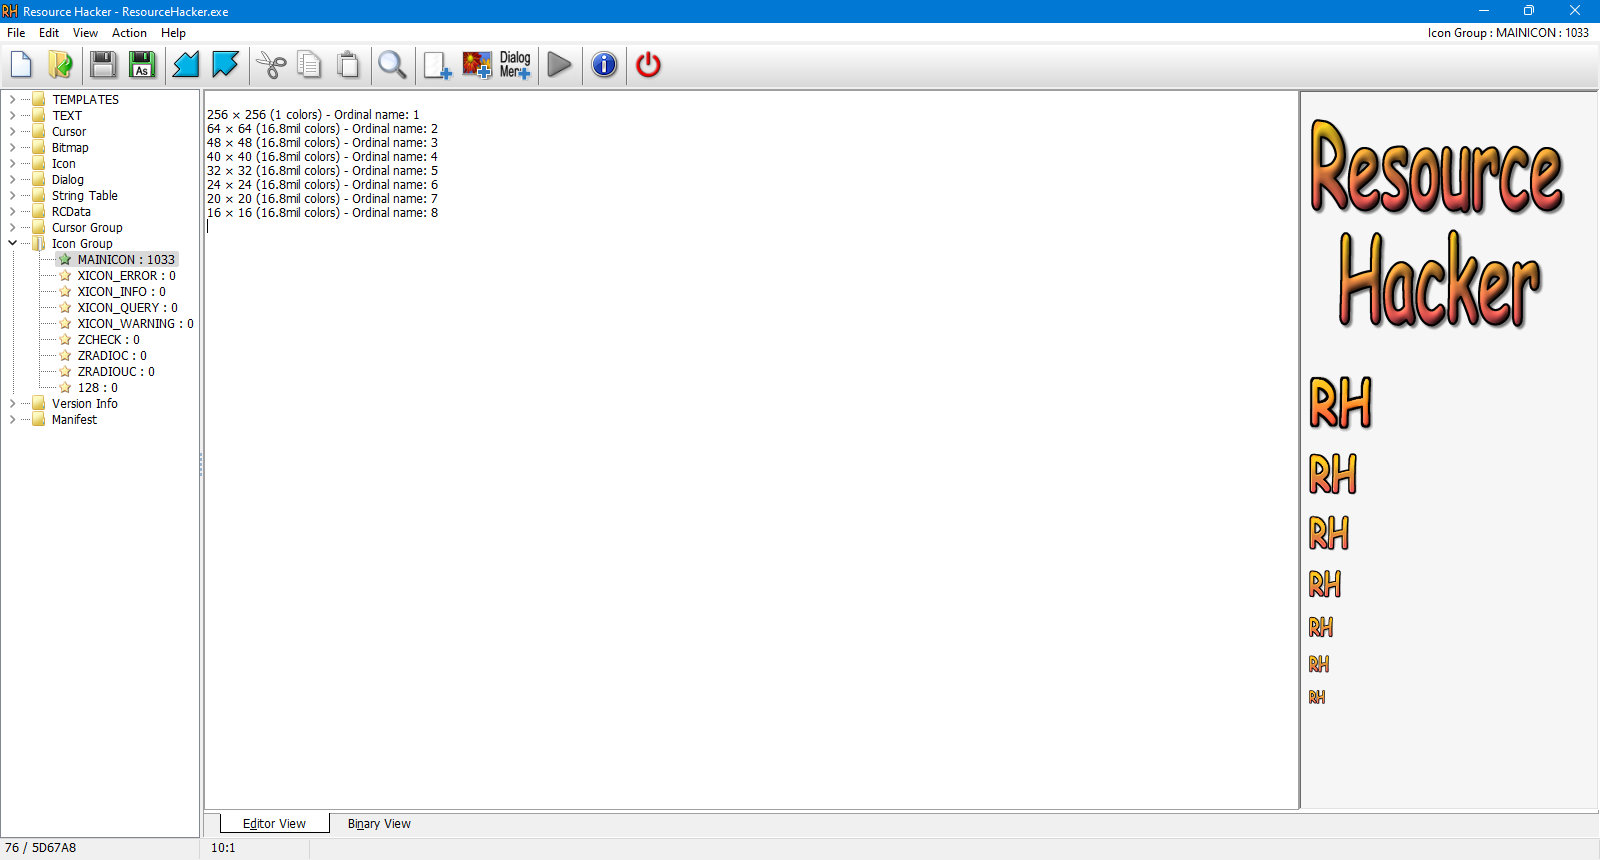Click the green Save As icon
Viewport: 1600px width, 860px height.
(142, 65)
